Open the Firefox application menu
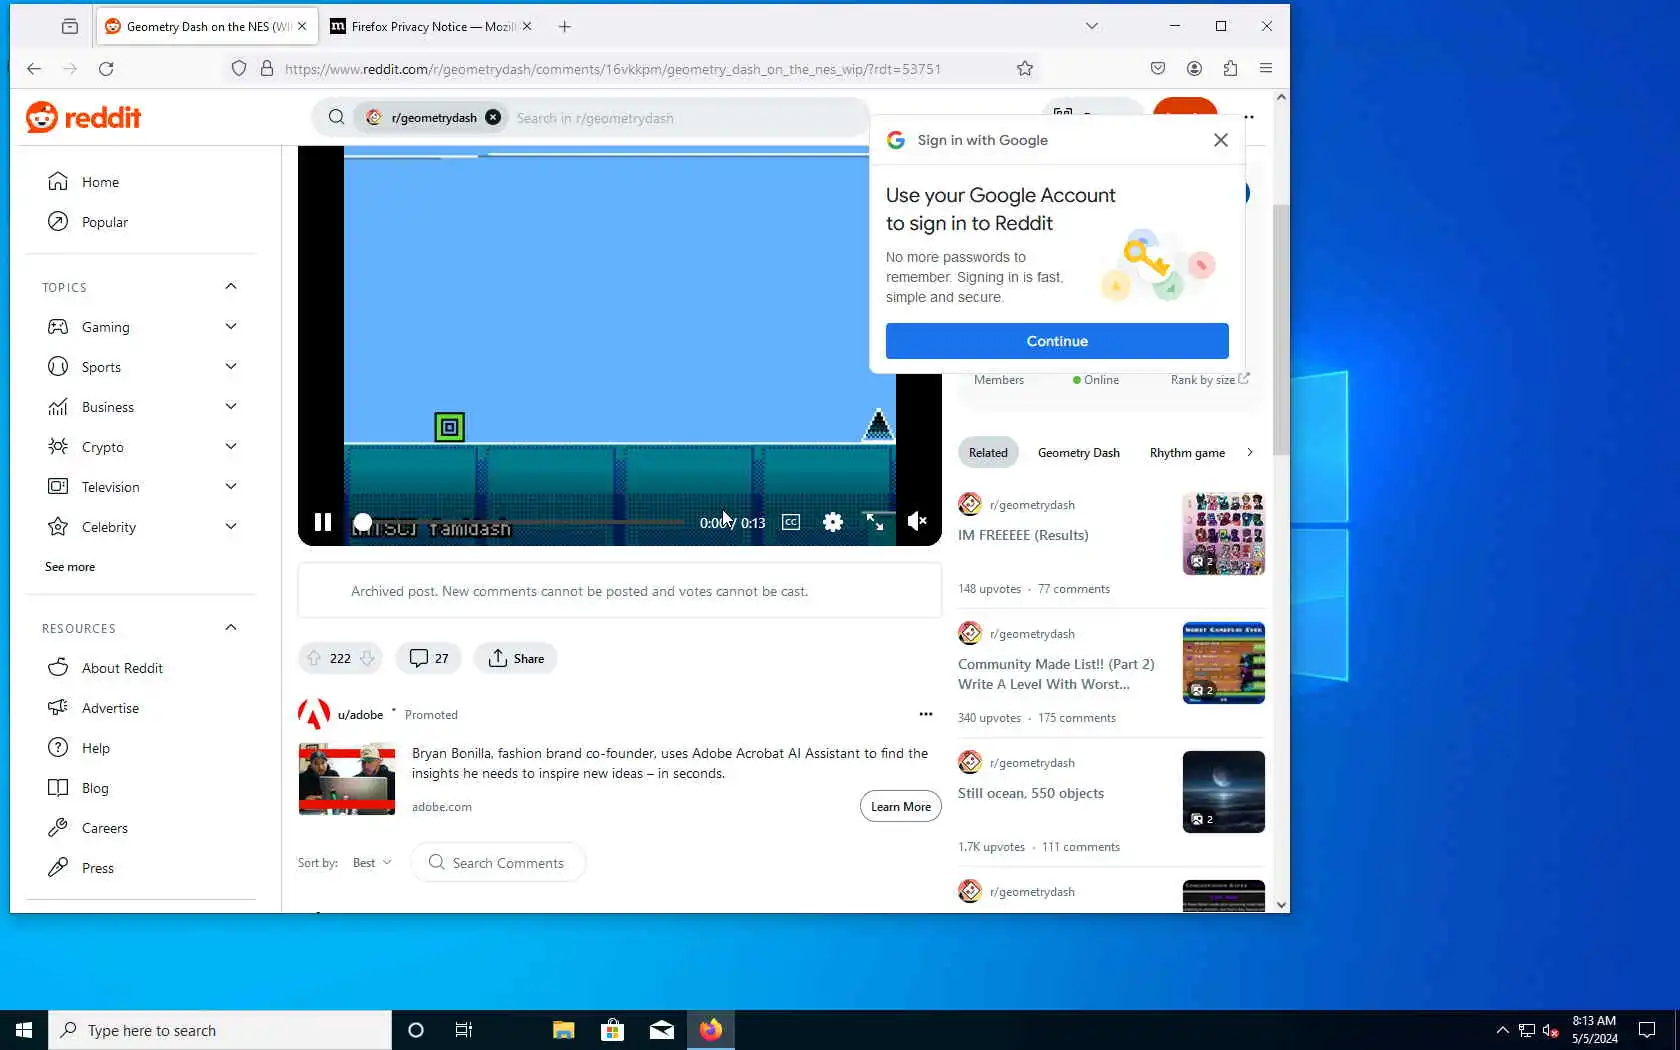 tap(1266, 69)
